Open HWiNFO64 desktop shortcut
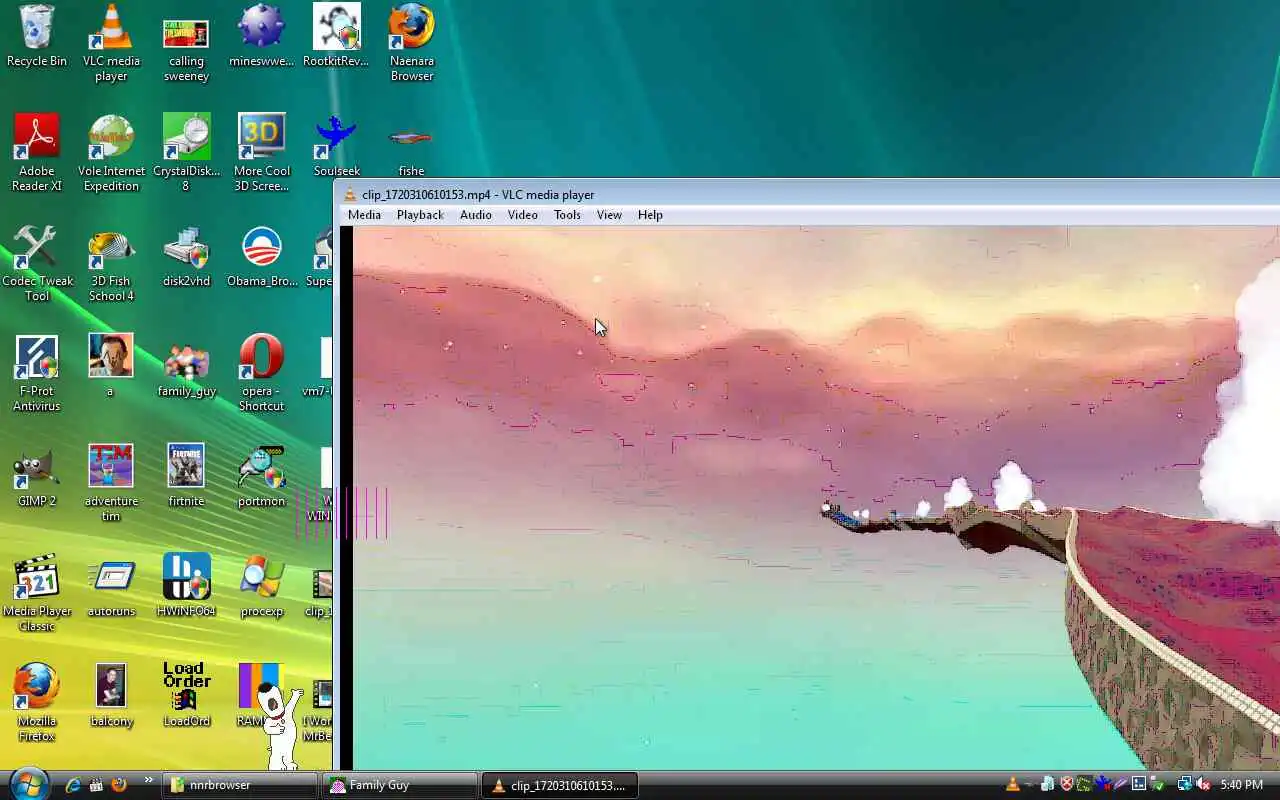 pyautogui.click(x=186, y=587)
